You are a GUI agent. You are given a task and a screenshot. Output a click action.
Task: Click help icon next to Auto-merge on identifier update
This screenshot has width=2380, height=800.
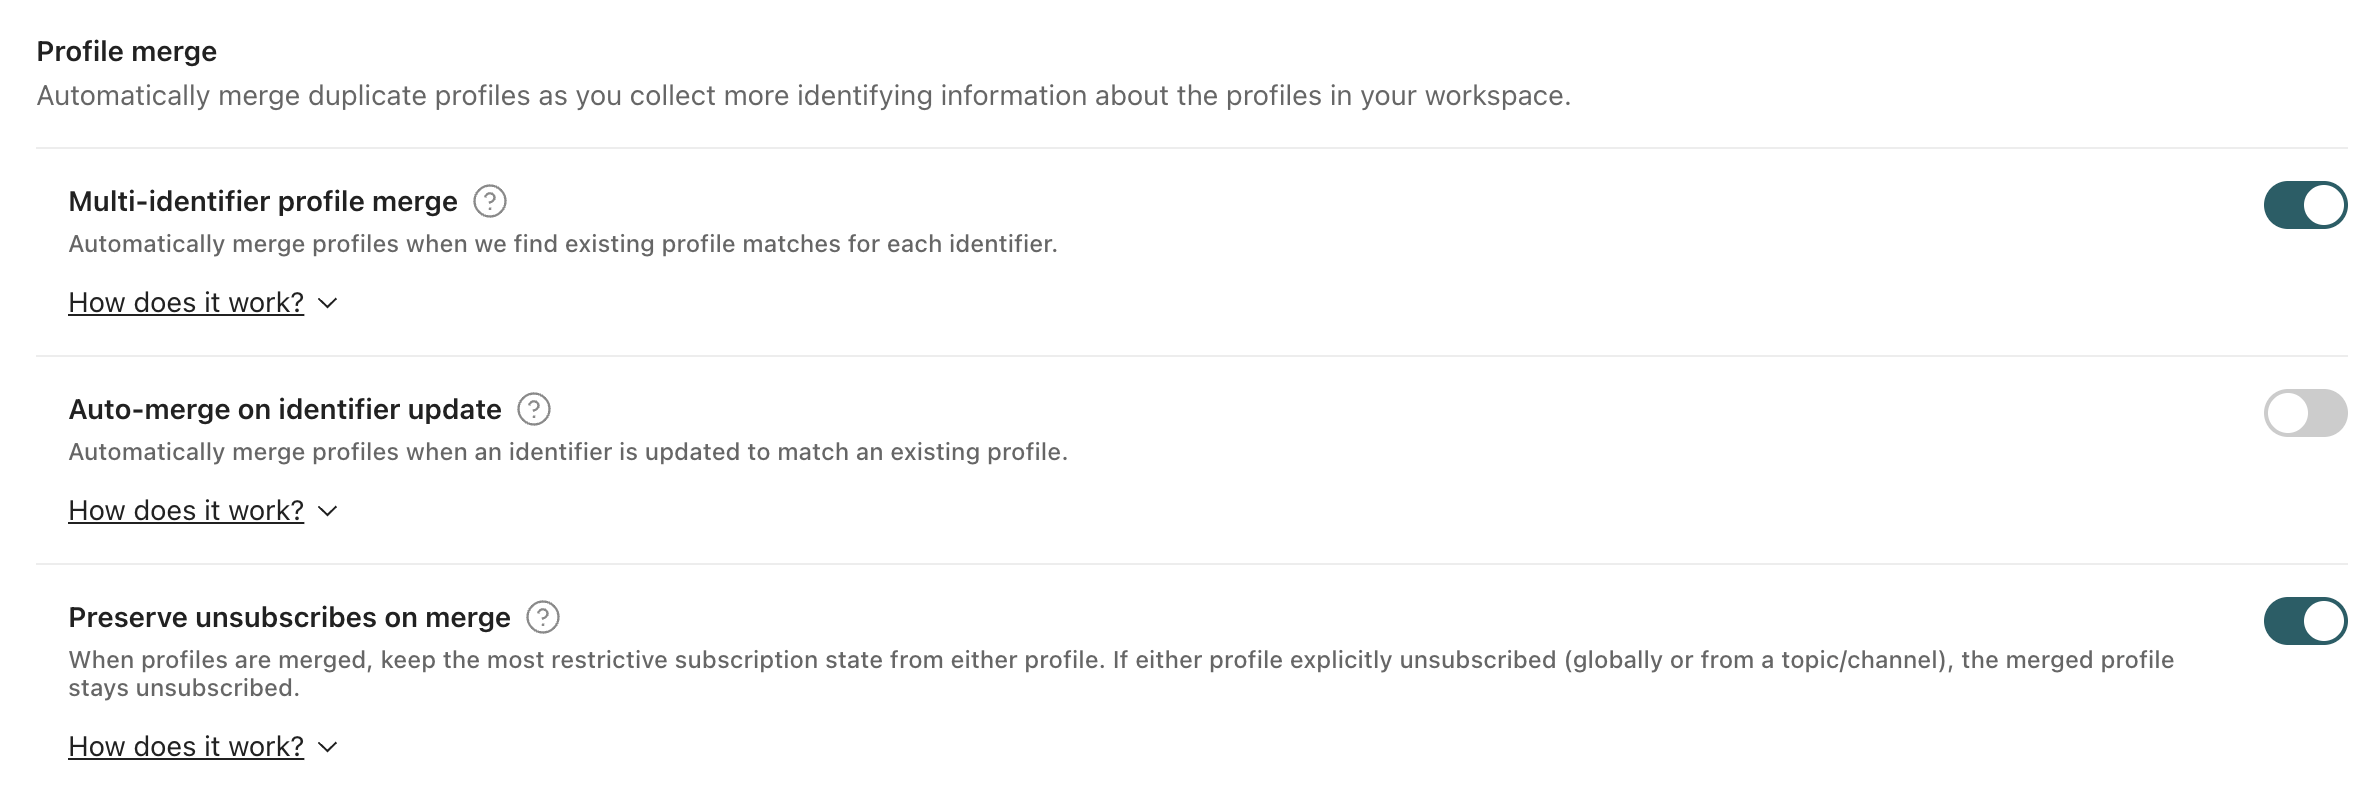click(534, 410)
